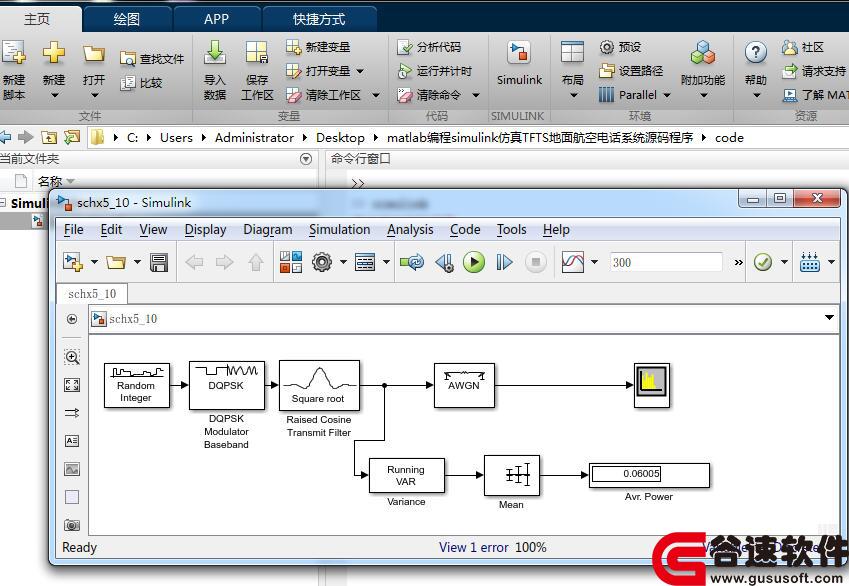This screenshot has width=849, height=586.
Task: Expand the Parallel dropdown arrow
Action: pos(667,95)
